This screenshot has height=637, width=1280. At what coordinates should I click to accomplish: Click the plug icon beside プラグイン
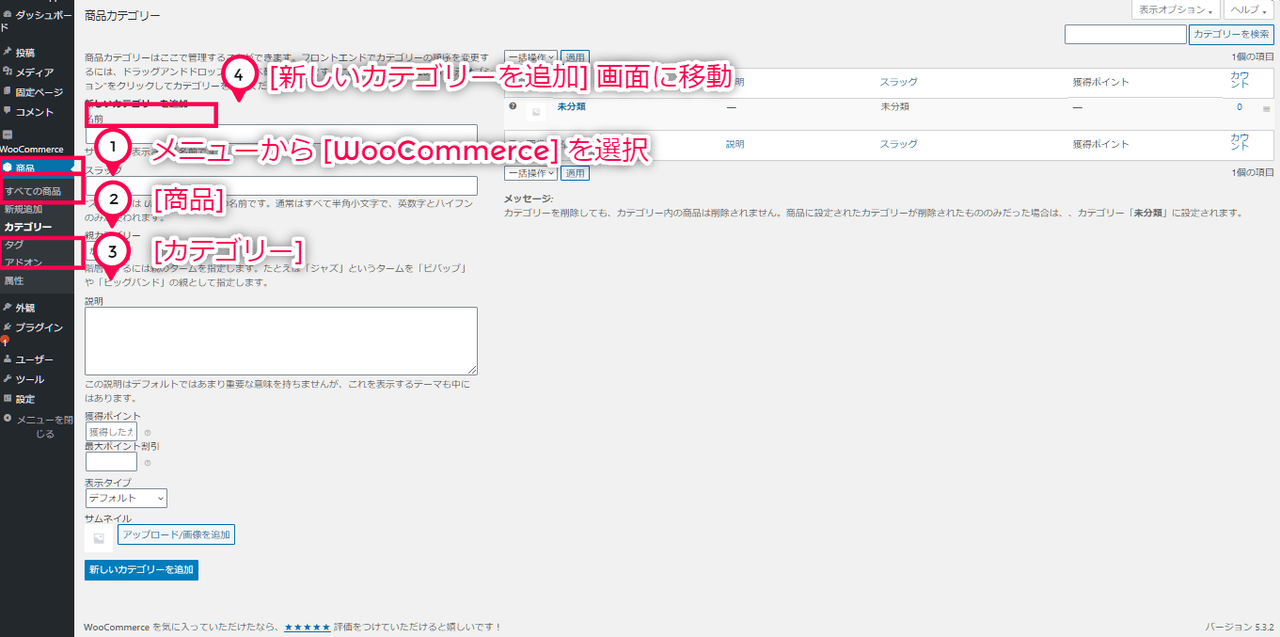[x=8, y=328]
